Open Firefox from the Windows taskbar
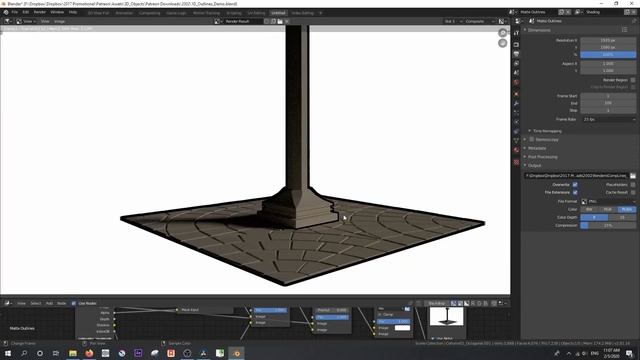This screenshot has width=640, height=360. pos(89,353)
